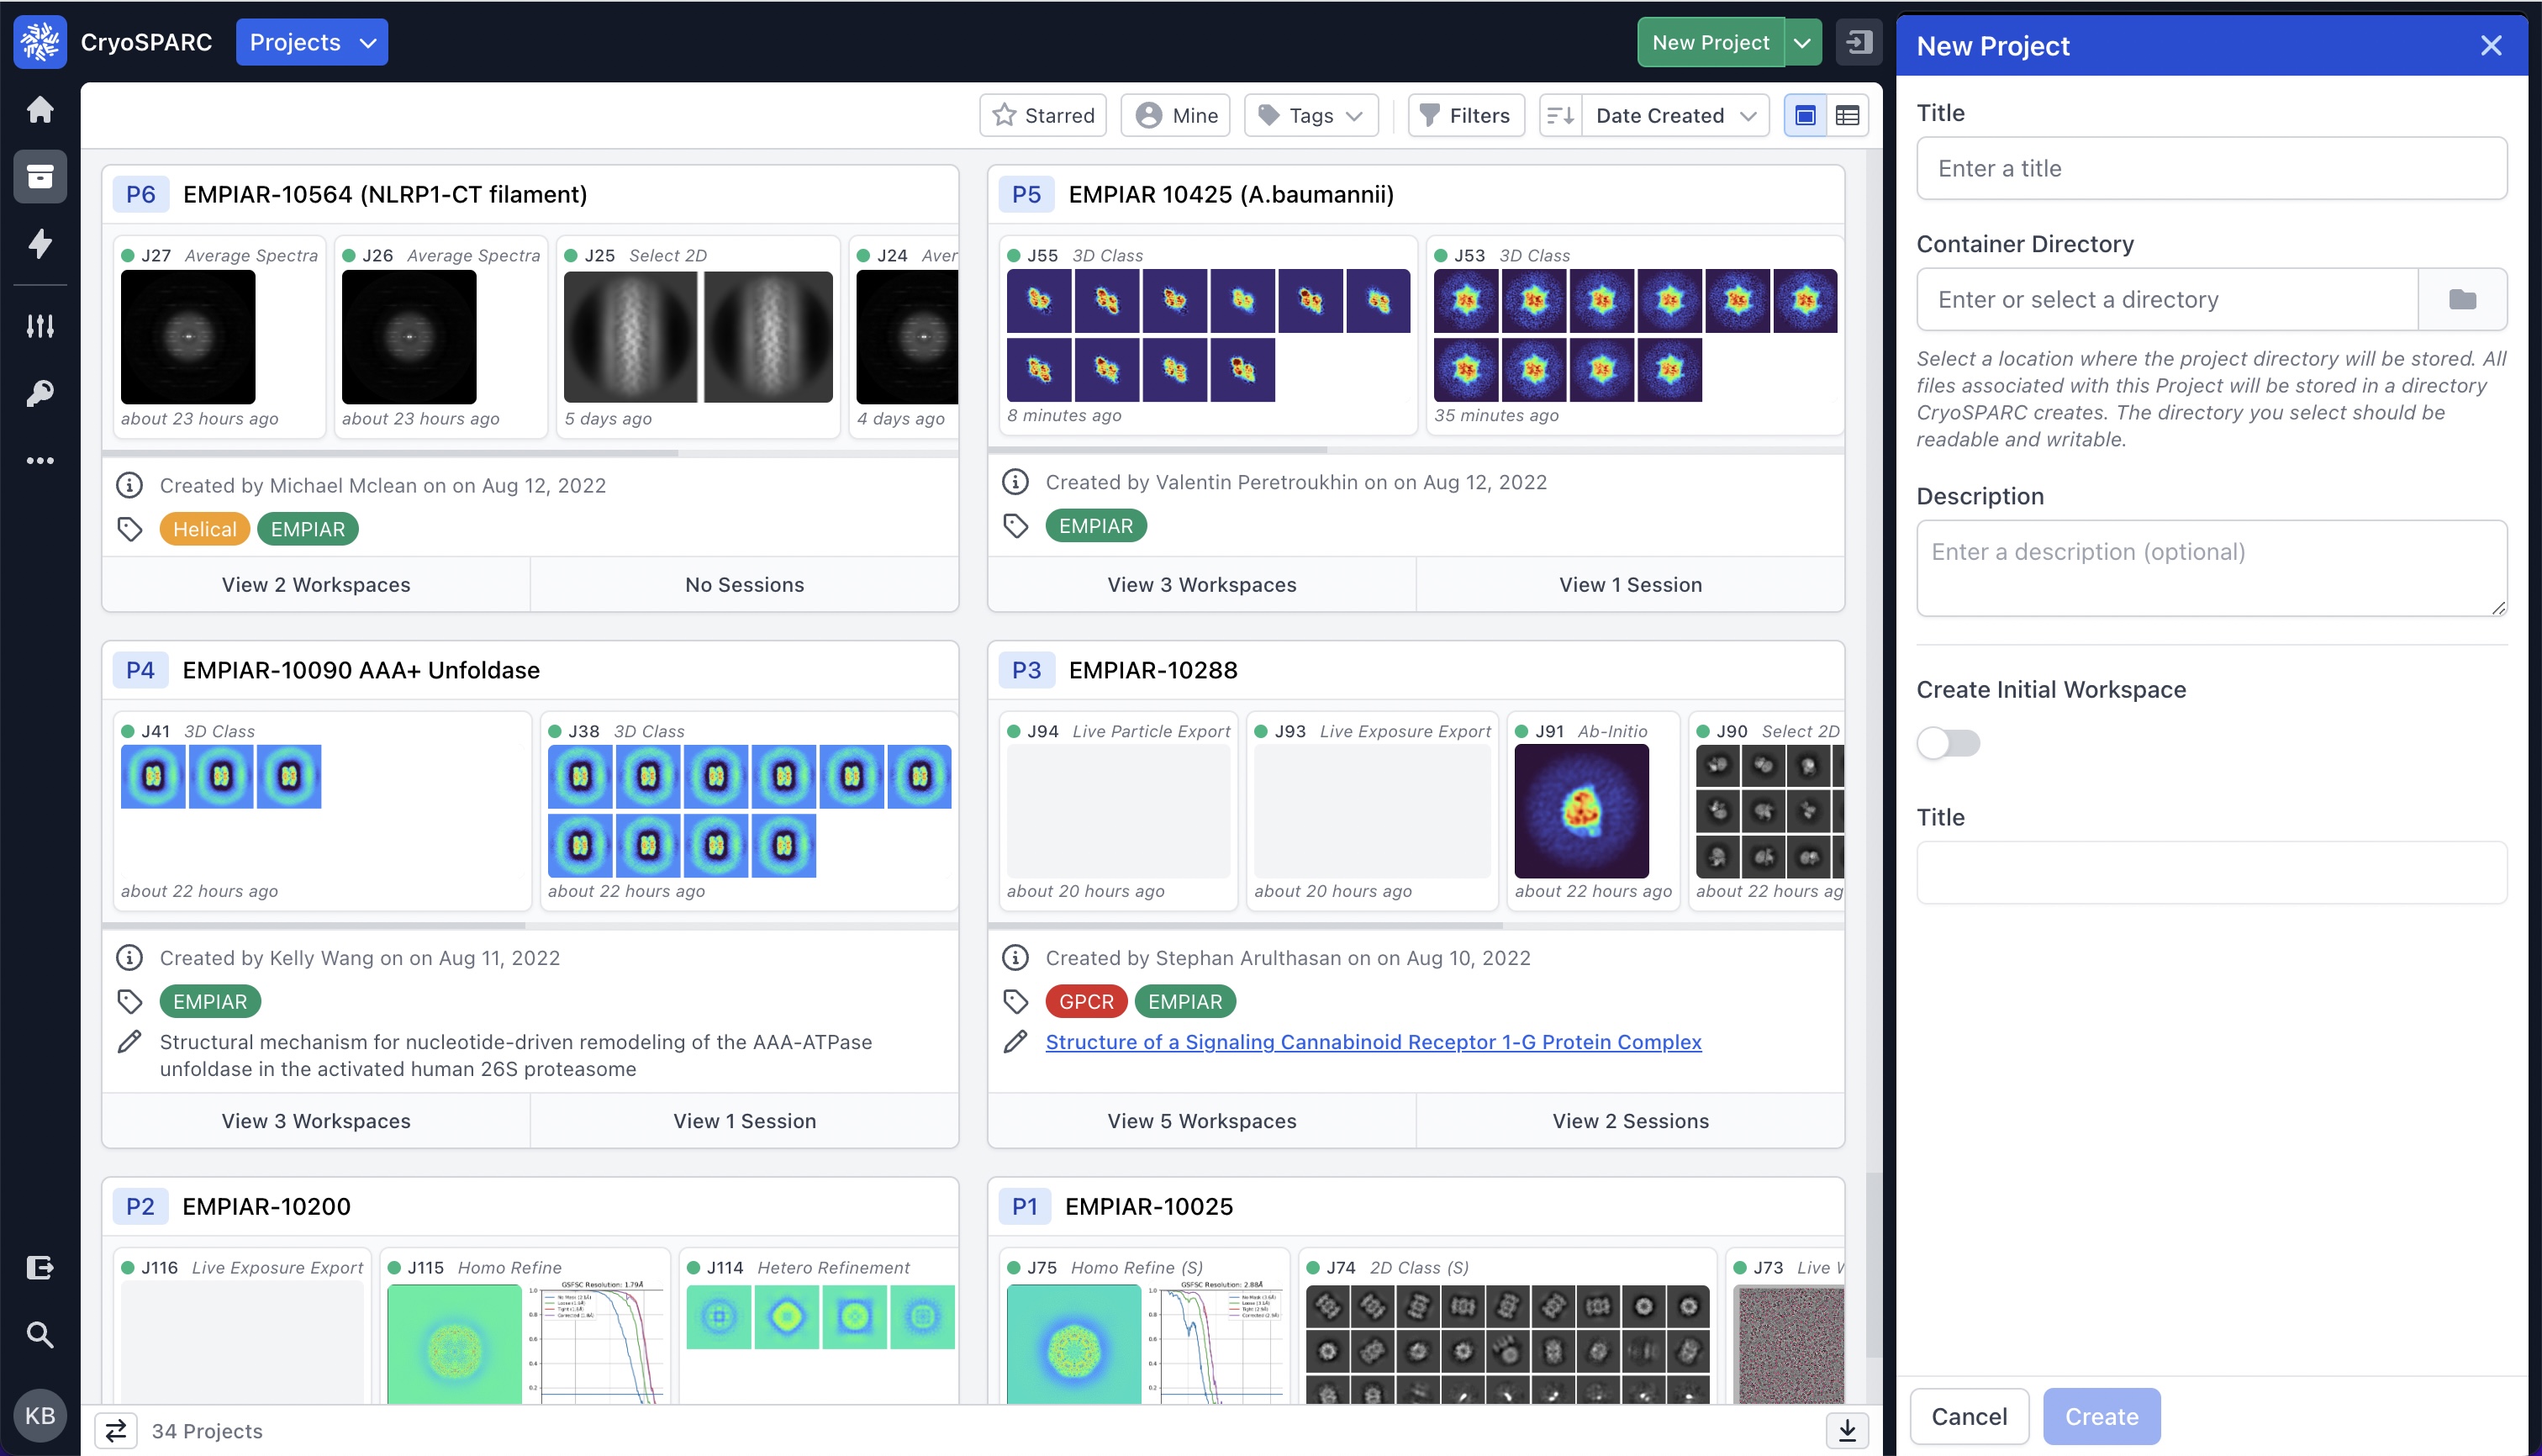Open View 2 Sessions for P3
Image resolution: width=2542 pixels, height=1456 pixels.
click(x=1629, y=1121)
